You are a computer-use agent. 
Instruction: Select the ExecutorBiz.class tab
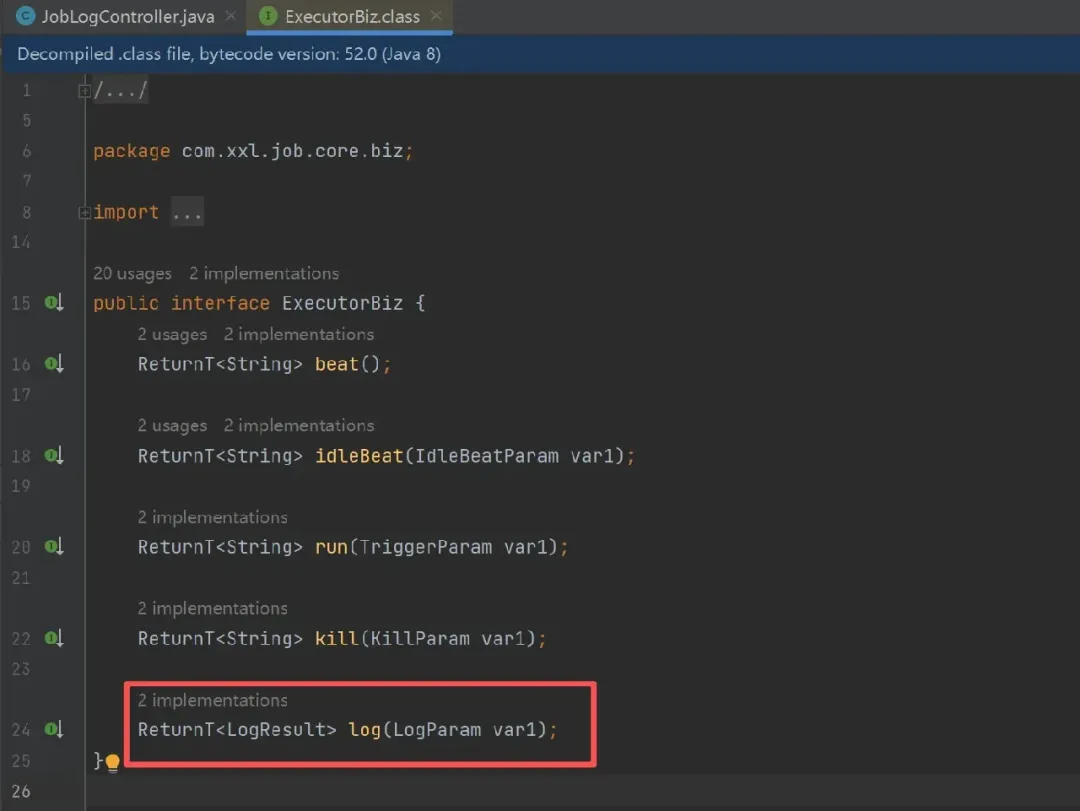[x=350, y=17]
